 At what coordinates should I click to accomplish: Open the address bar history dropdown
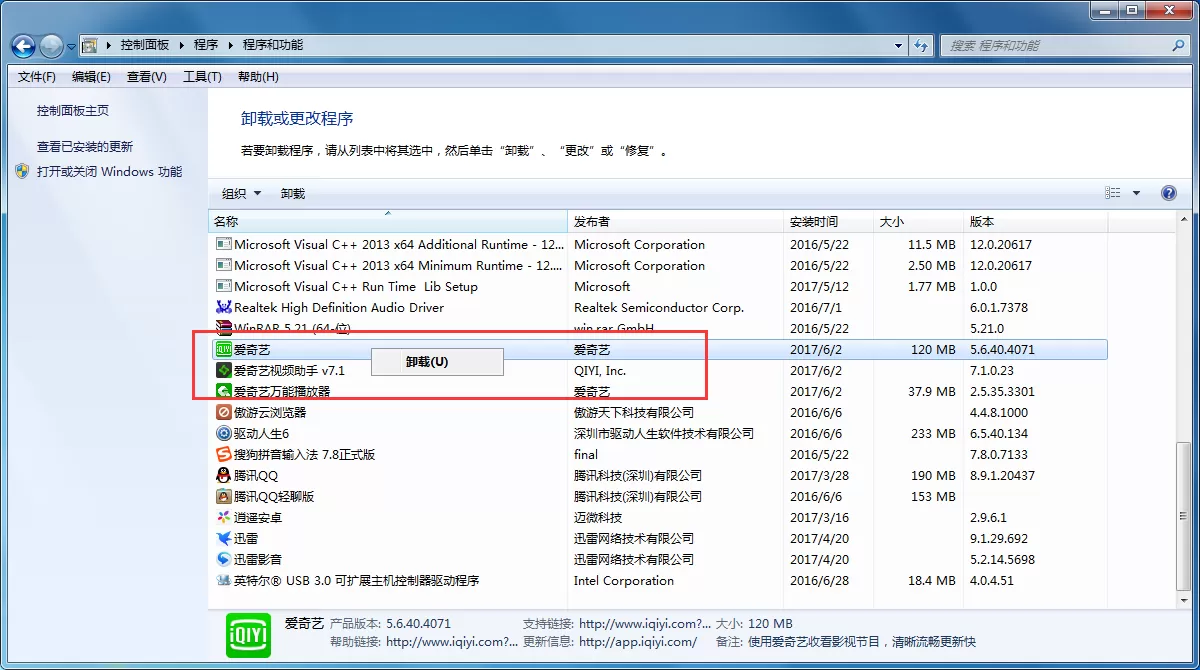click(899, 45)
